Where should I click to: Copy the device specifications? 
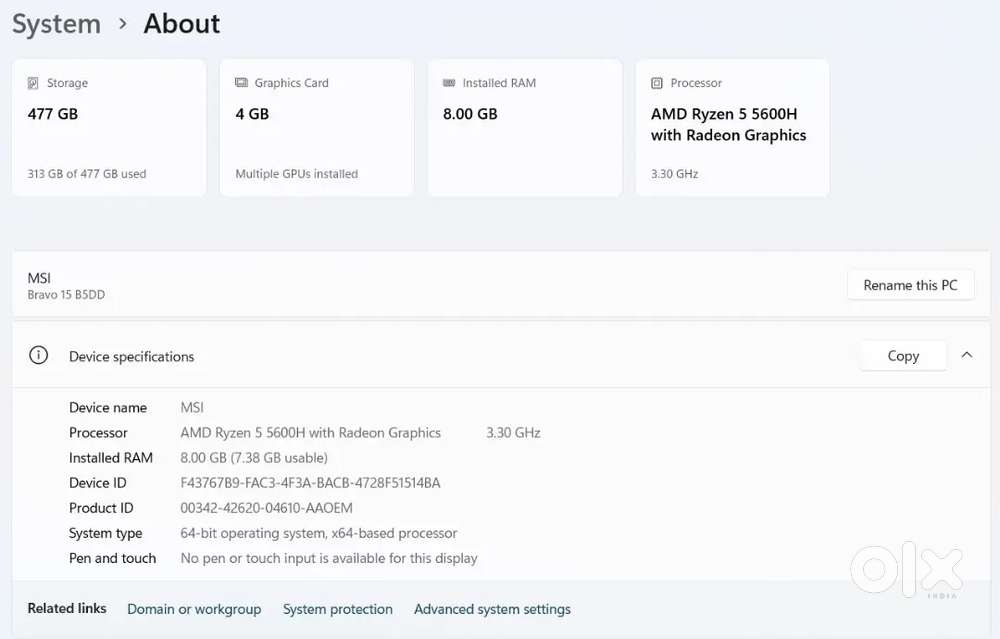[x=902, y=355]
